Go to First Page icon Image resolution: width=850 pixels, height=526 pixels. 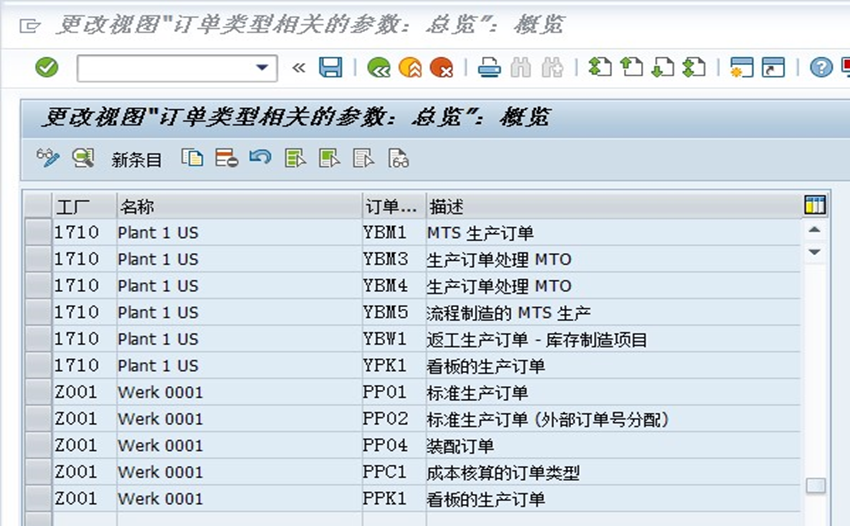click(600, 68)
